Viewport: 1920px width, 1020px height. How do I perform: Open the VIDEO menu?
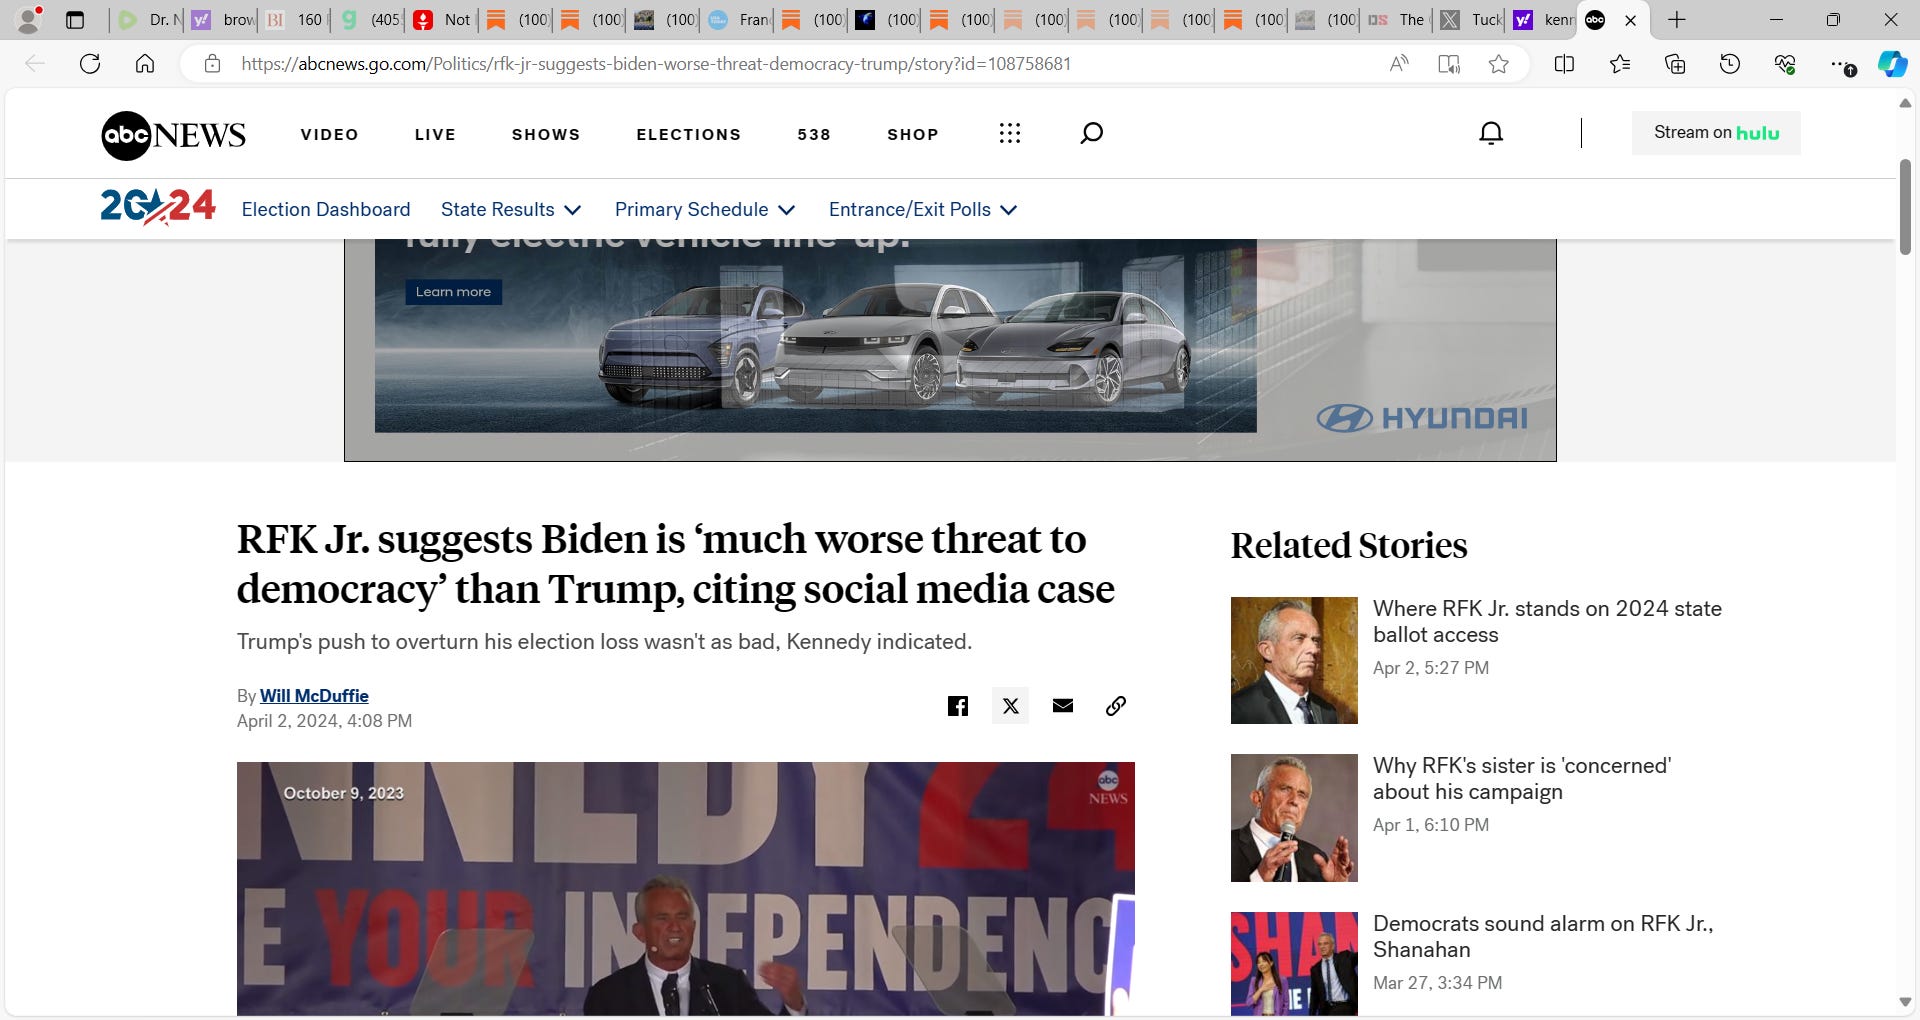(x=329, y=134)
